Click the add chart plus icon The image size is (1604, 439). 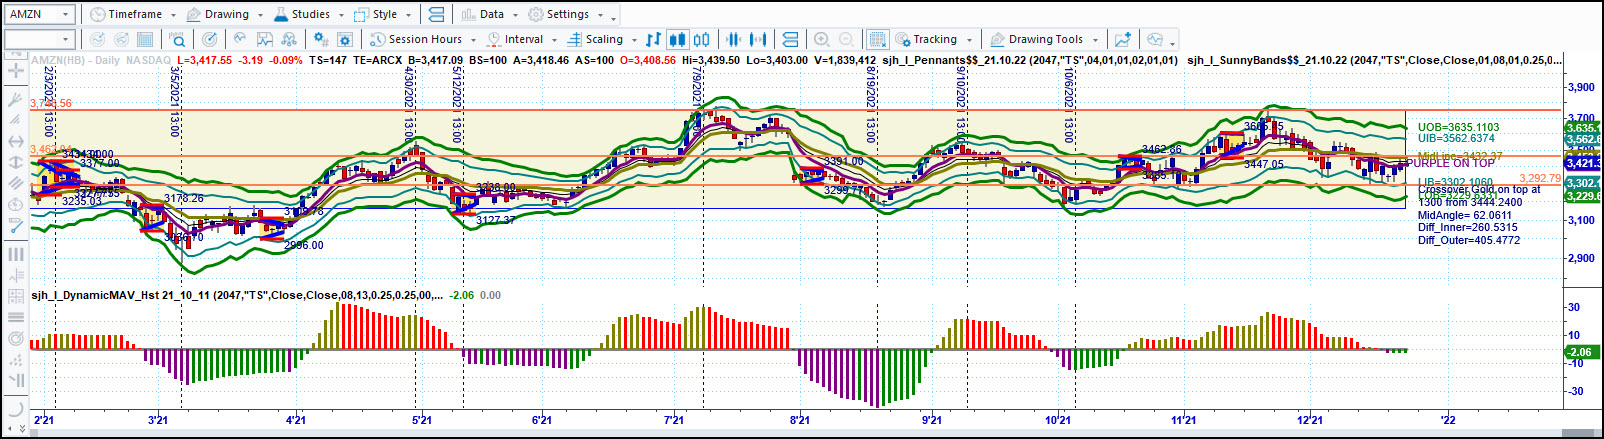pos(1123,39)
